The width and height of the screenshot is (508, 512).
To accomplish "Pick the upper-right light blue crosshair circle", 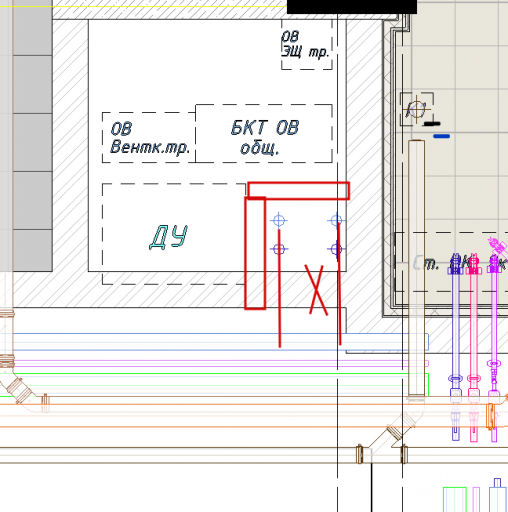I will tap(336, 220).
